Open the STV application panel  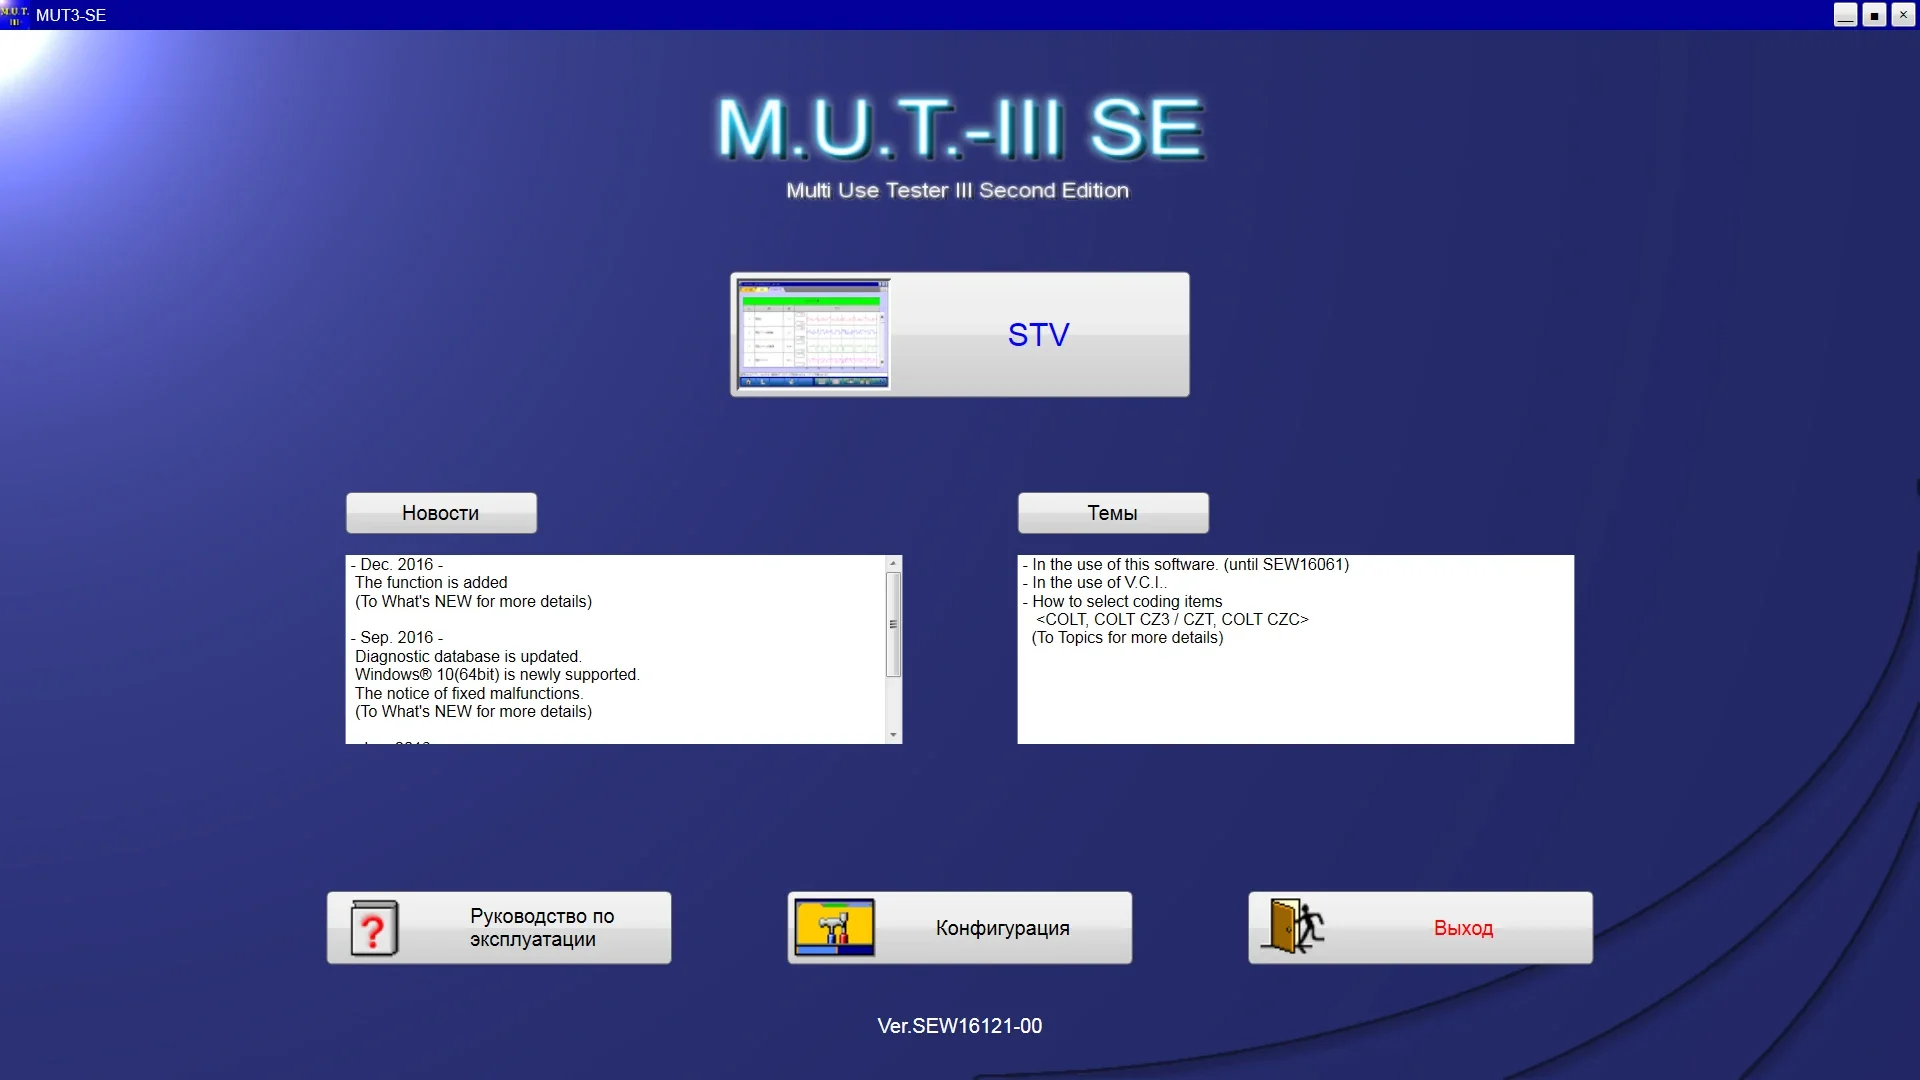[x=959, y=334]
